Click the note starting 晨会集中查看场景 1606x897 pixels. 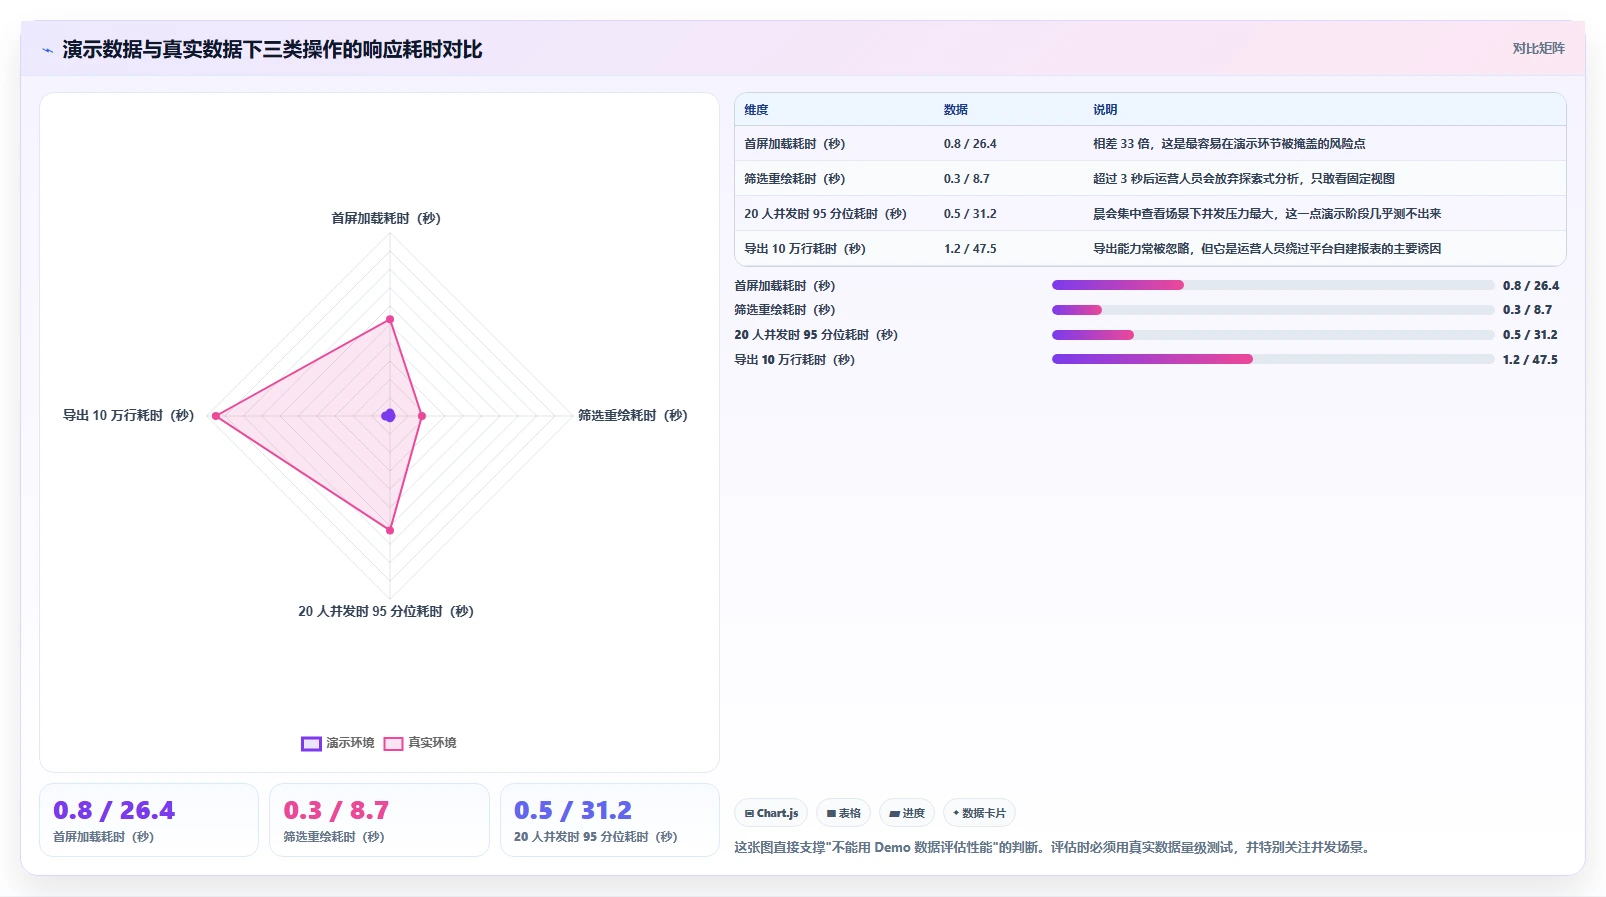click(1267, 214)
